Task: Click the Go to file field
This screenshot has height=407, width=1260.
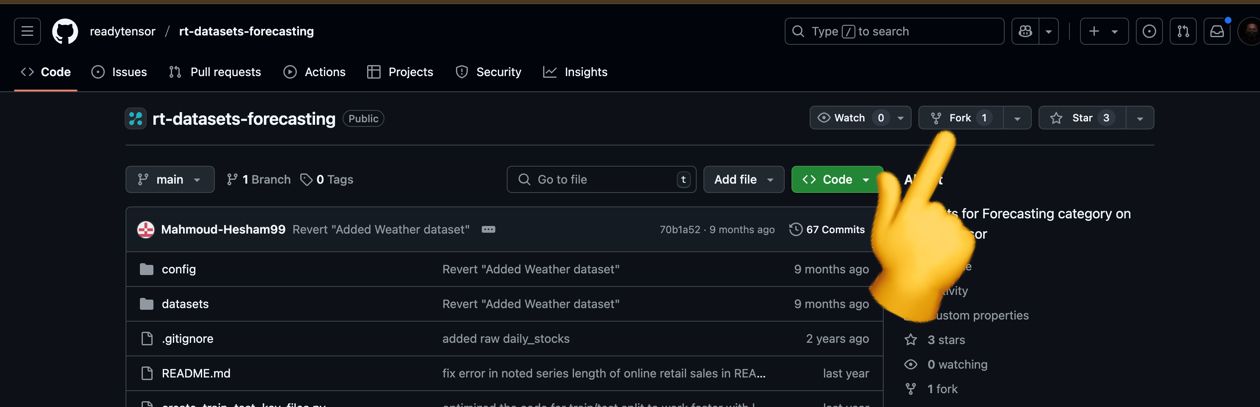Action: pos(601,179)
